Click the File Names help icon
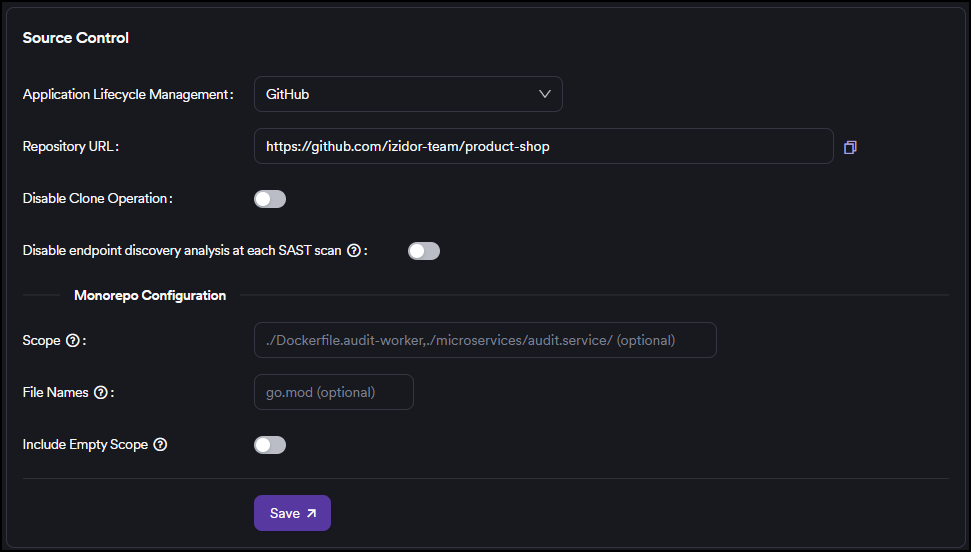971x552 pixels. click(x=100, y=393)
